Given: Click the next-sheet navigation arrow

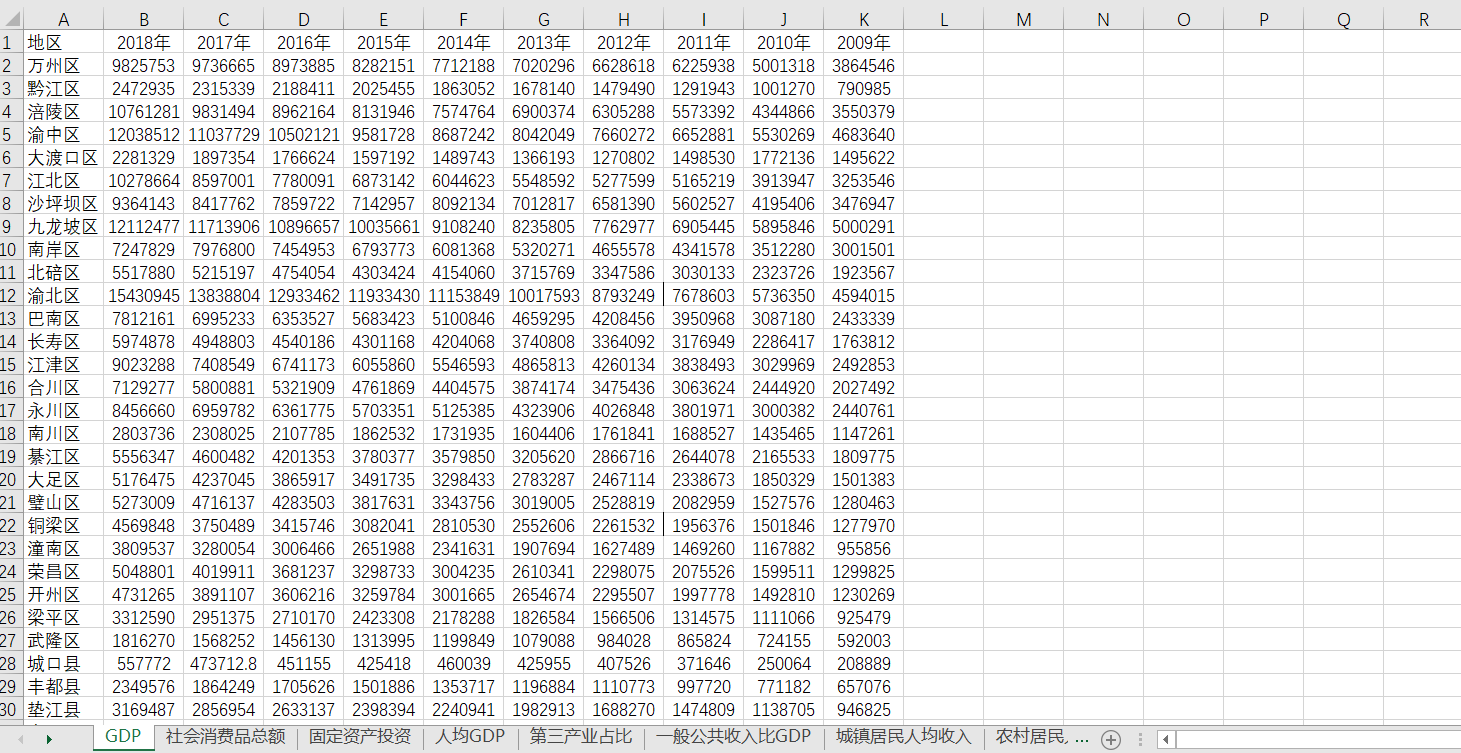Looking at the screenshot, I should pos(48,739).
